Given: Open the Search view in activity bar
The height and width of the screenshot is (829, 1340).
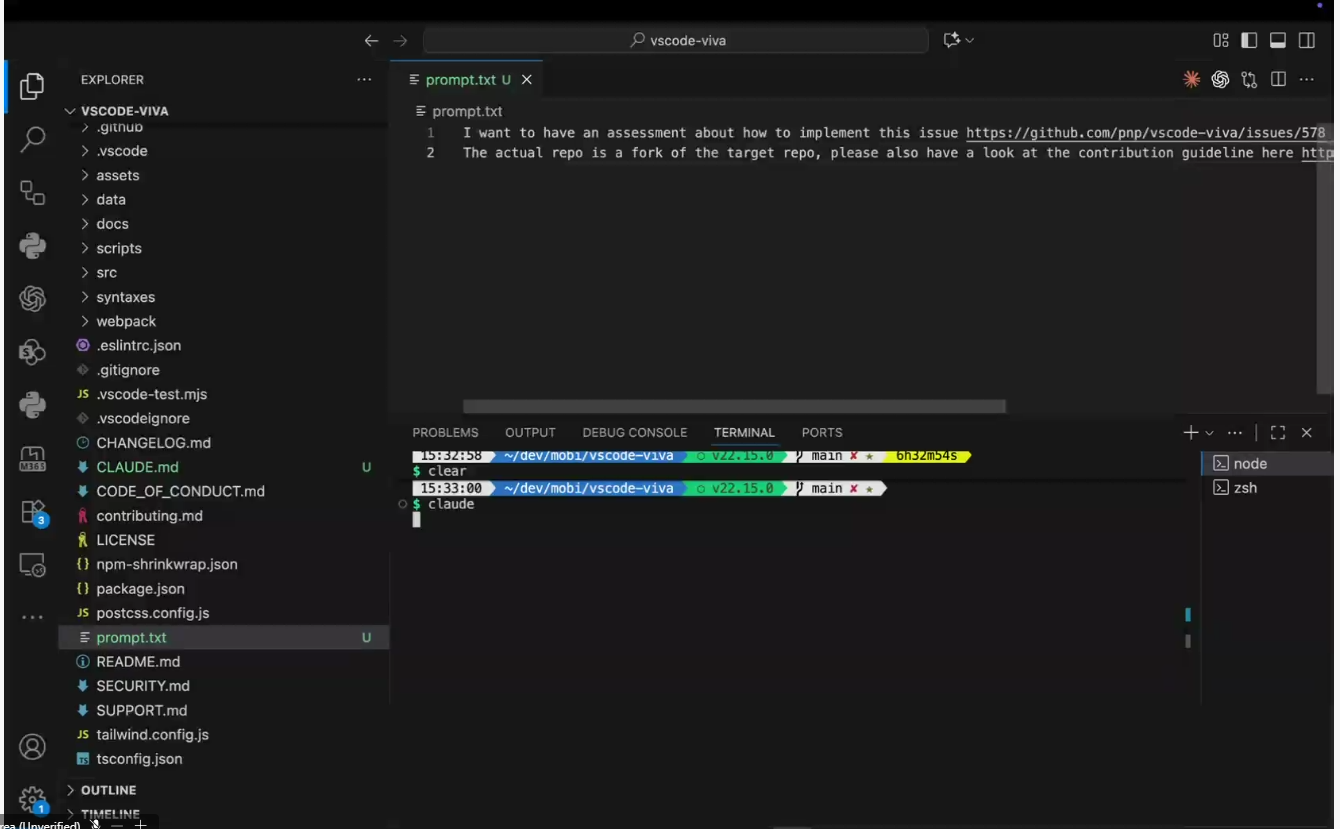Looking at the screenshot, I should tap(32, 139).
